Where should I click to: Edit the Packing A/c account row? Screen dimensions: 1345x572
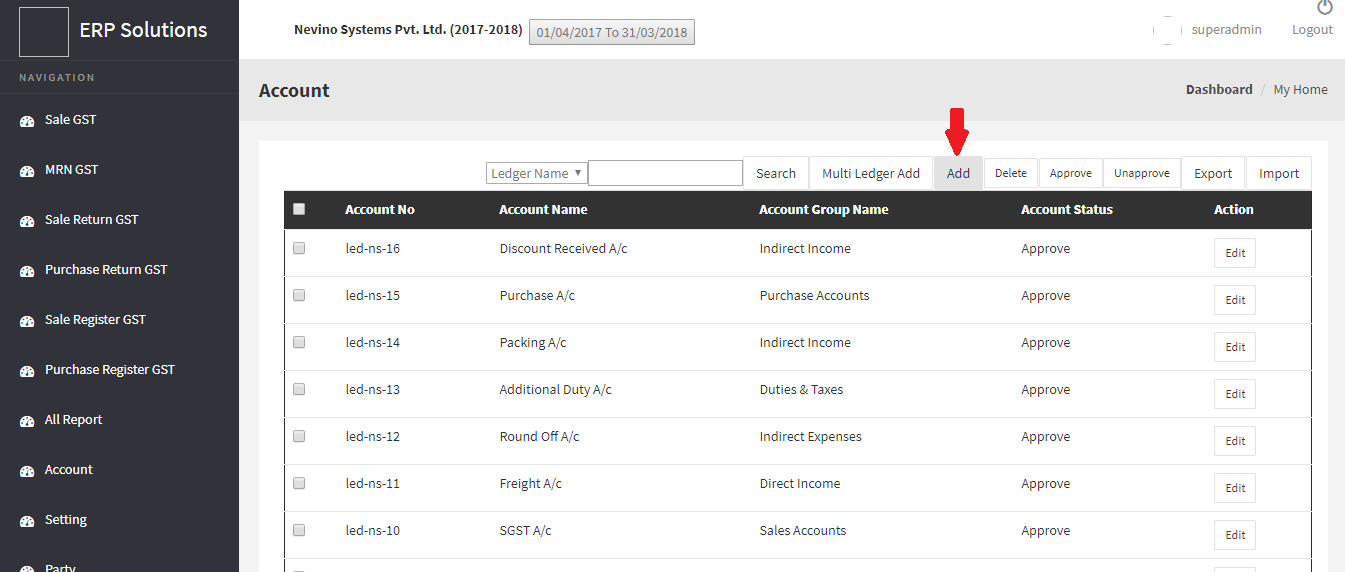pos(1235,347)
